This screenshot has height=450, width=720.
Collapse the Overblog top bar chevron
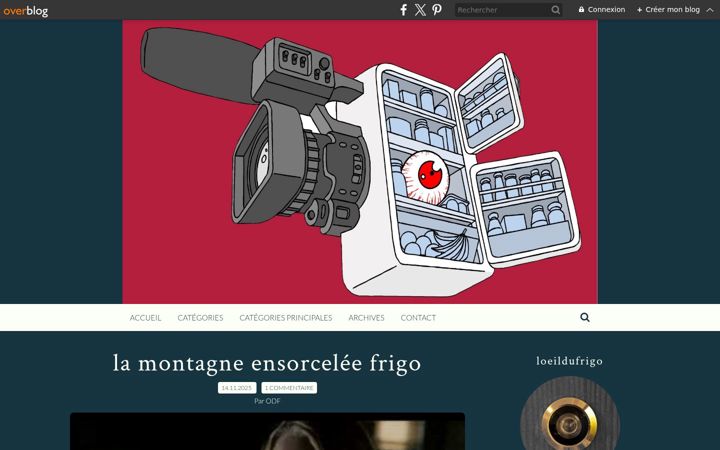click(710, 10)
